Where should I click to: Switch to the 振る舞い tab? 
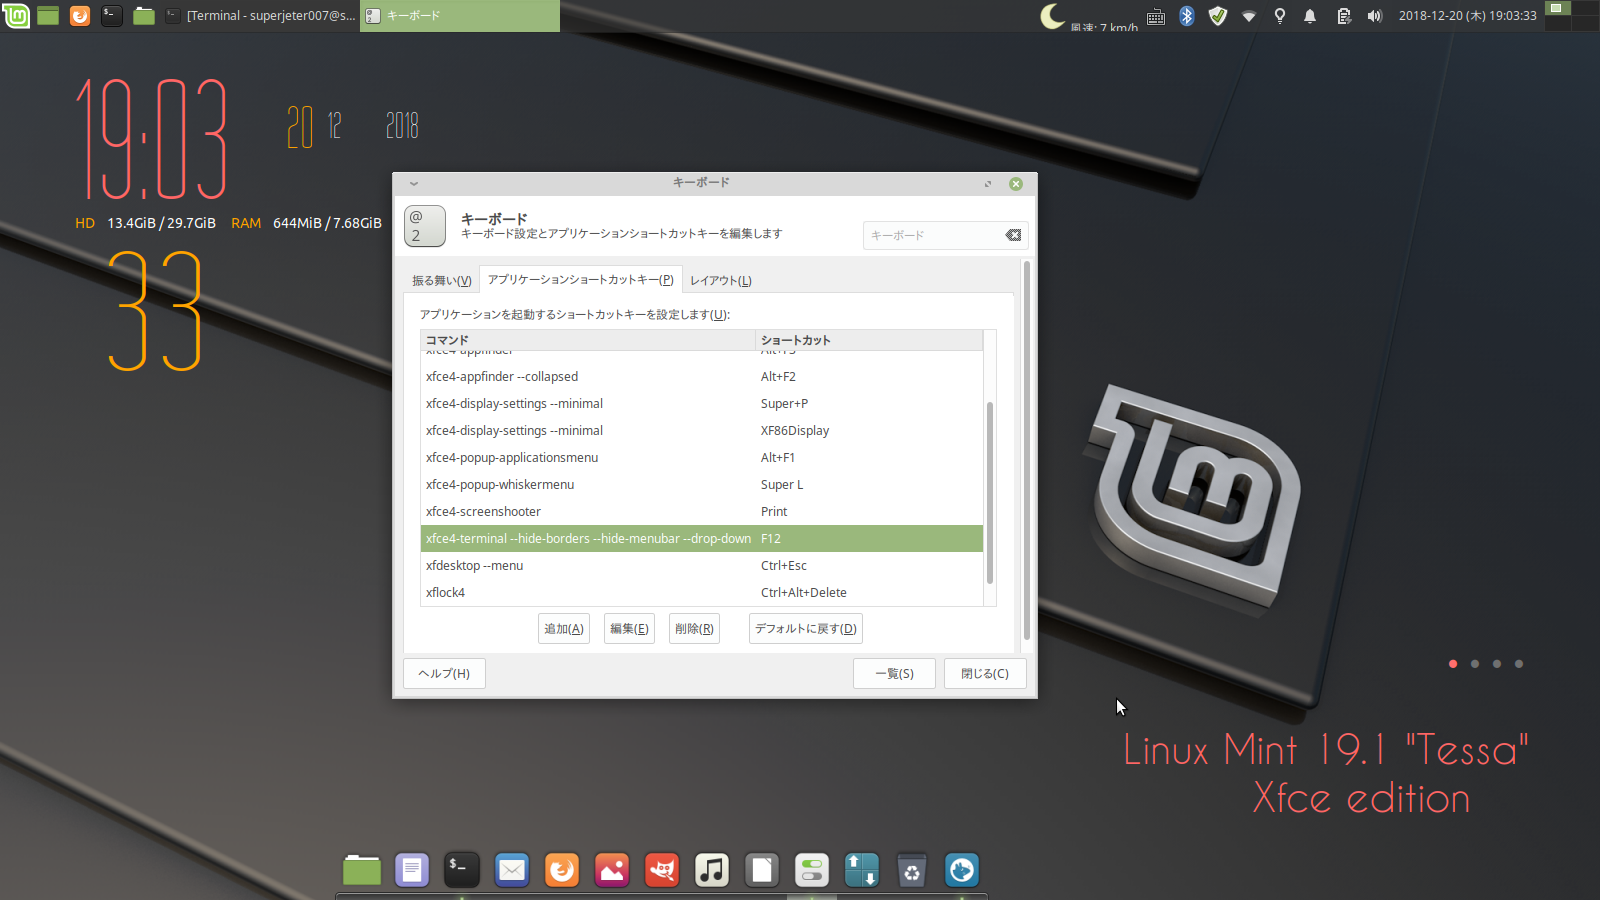[443, 280]
